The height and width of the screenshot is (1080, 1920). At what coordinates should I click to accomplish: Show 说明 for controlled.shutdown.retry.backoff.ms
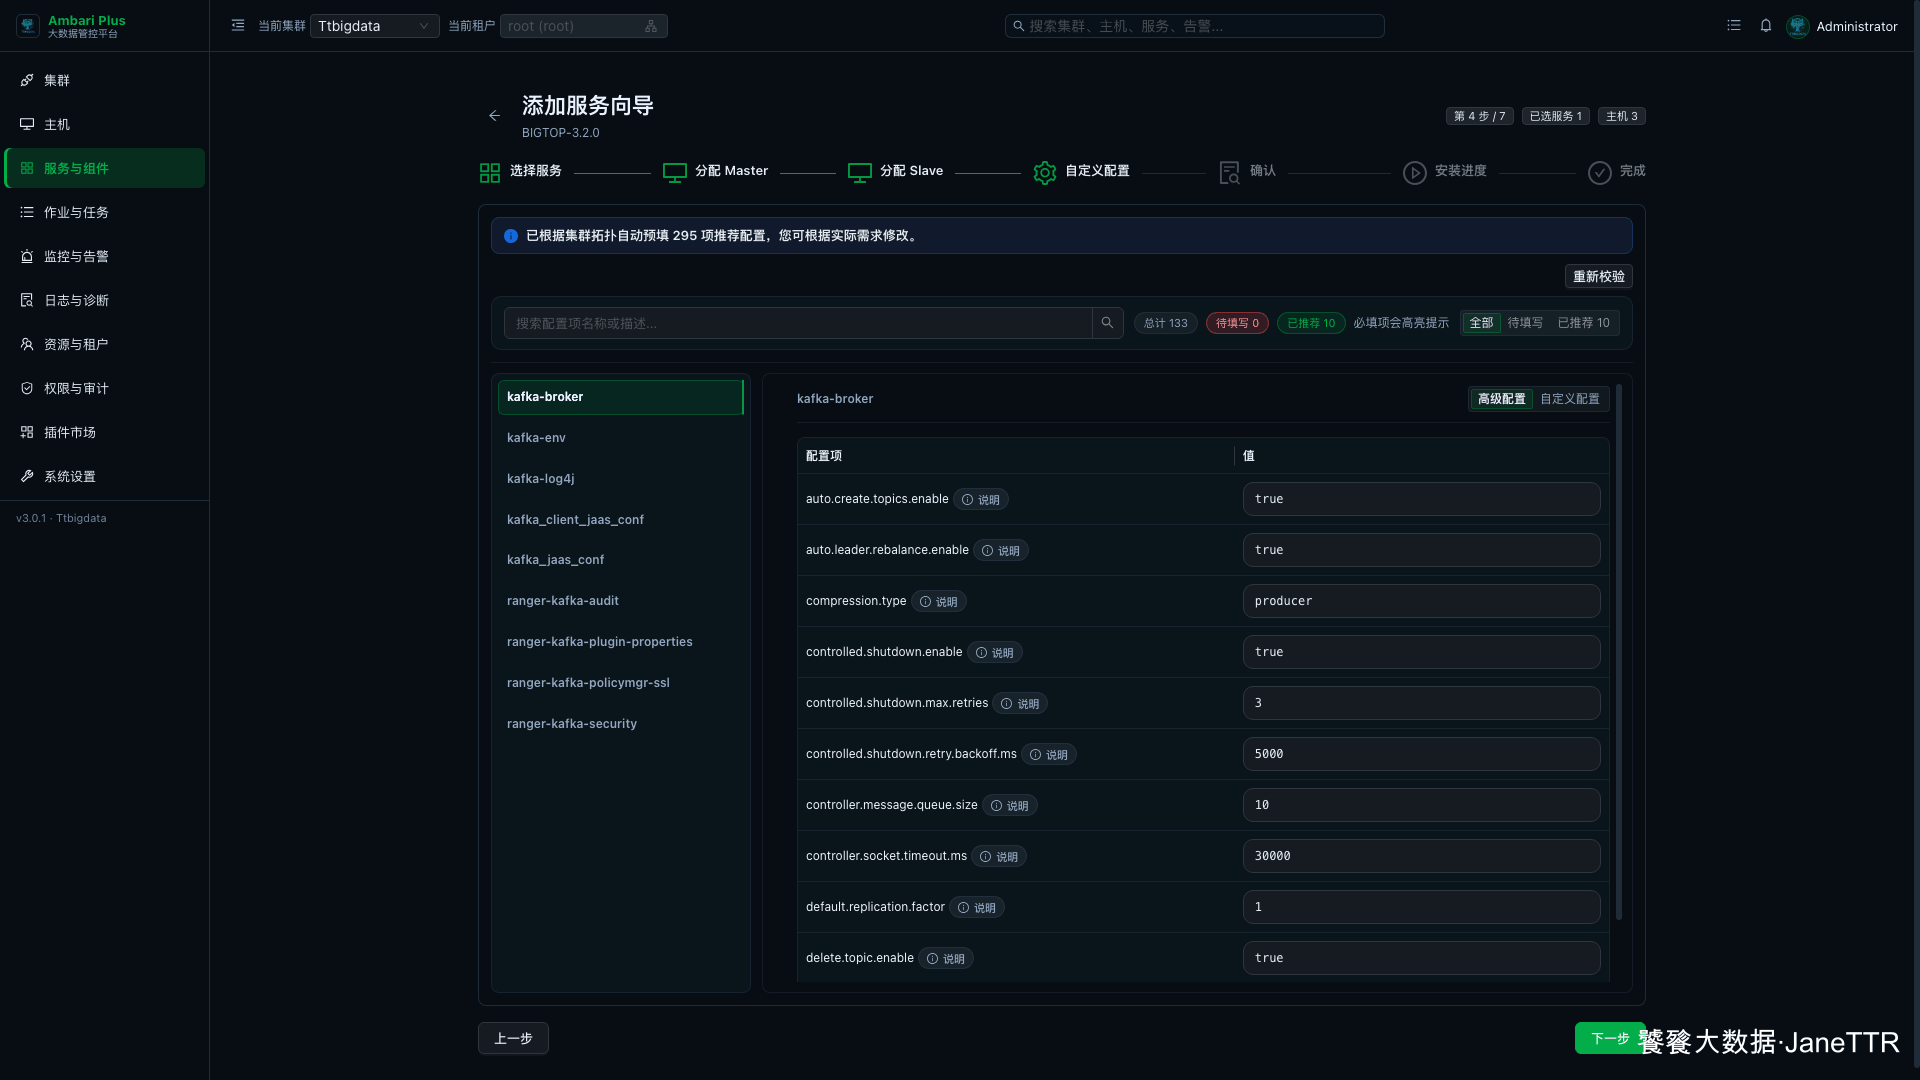tap(1049, 755)
